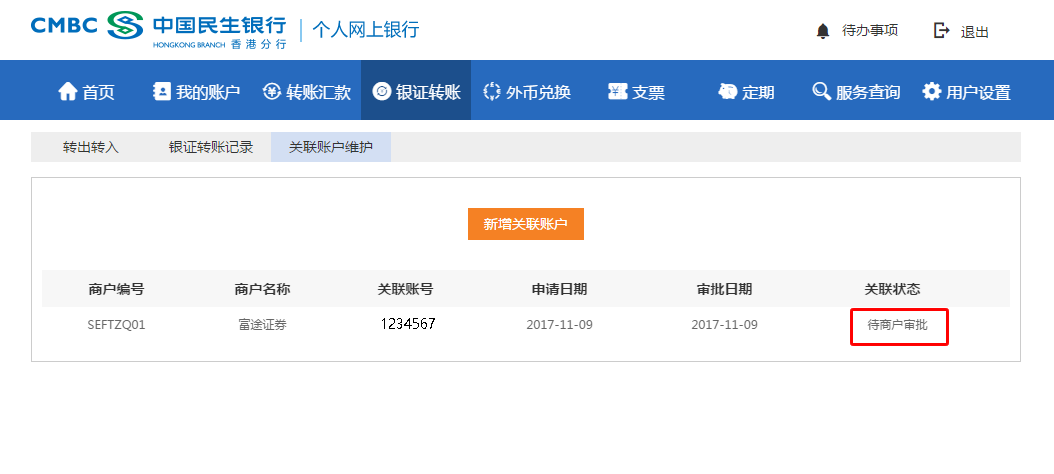Open the 我的账户 contact-card icon

[162, 91]
